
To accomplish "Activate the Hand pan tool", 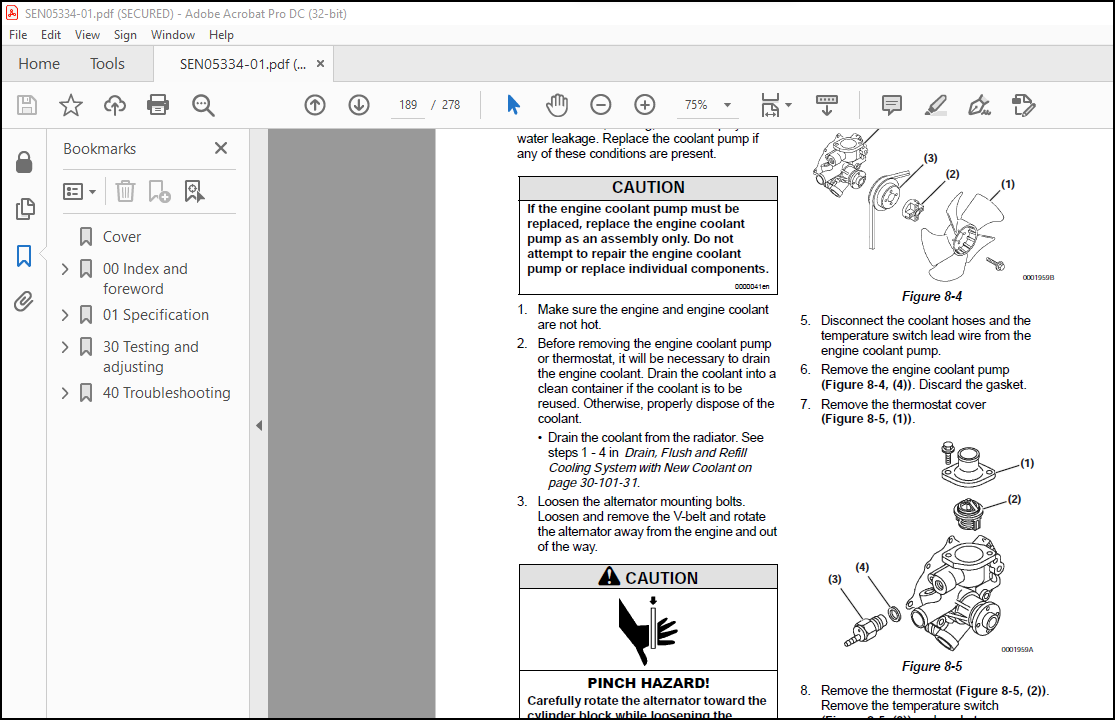I will (557, 105).
